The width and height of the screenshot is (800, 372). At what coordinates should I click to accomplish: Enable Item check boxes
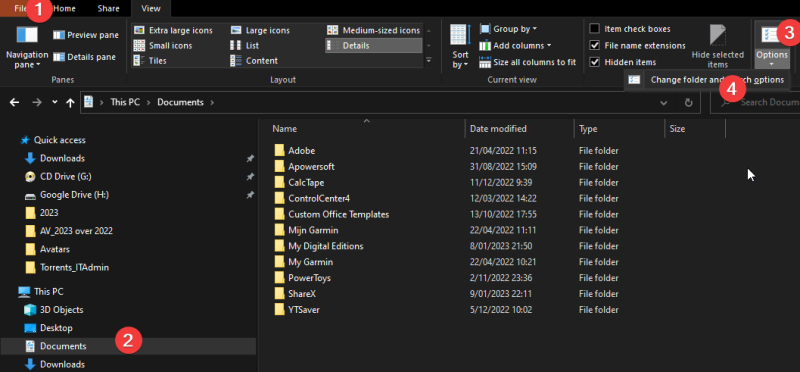coord(630,29)
